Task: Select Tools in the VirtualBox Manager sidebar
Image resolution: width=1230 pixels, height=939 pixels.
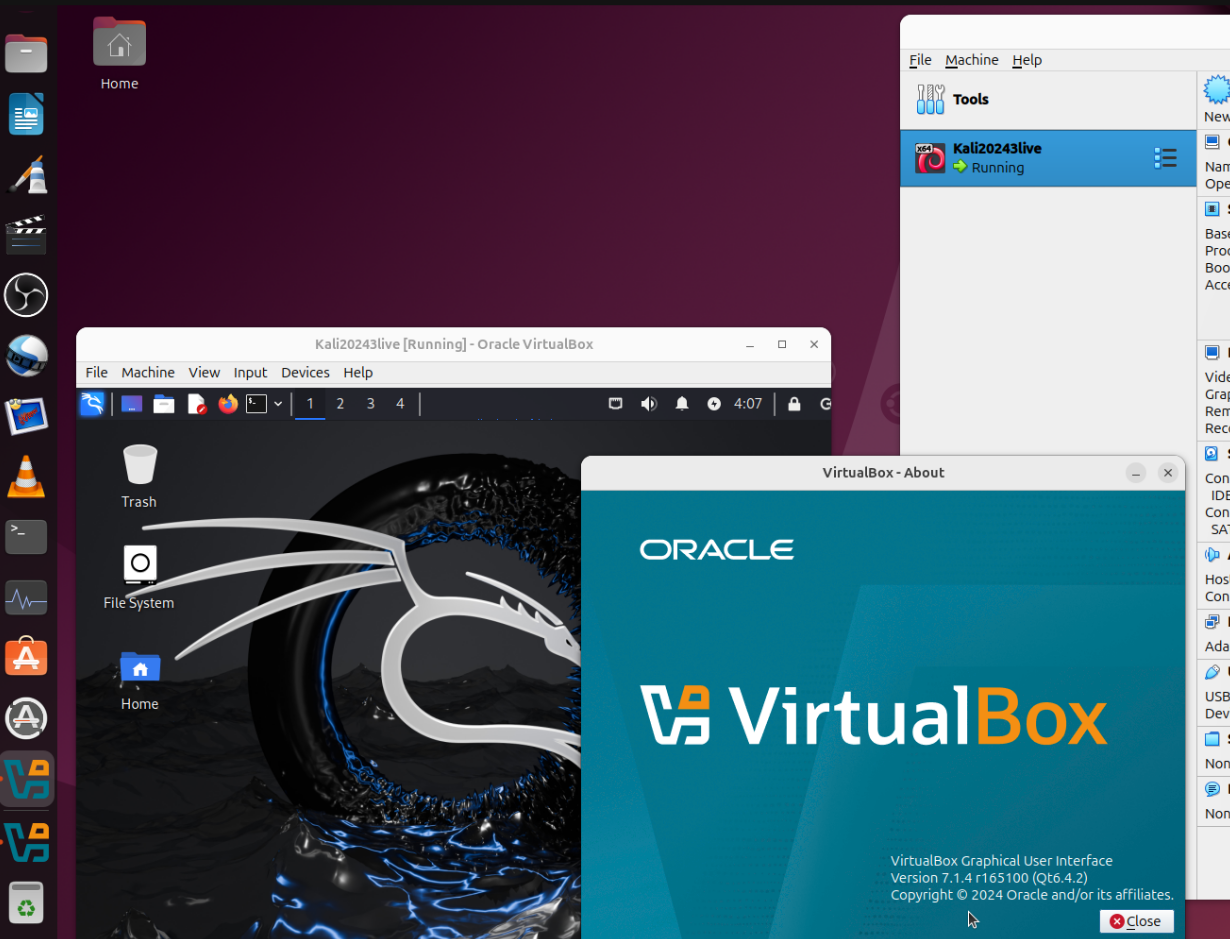Action: (970, 99)
